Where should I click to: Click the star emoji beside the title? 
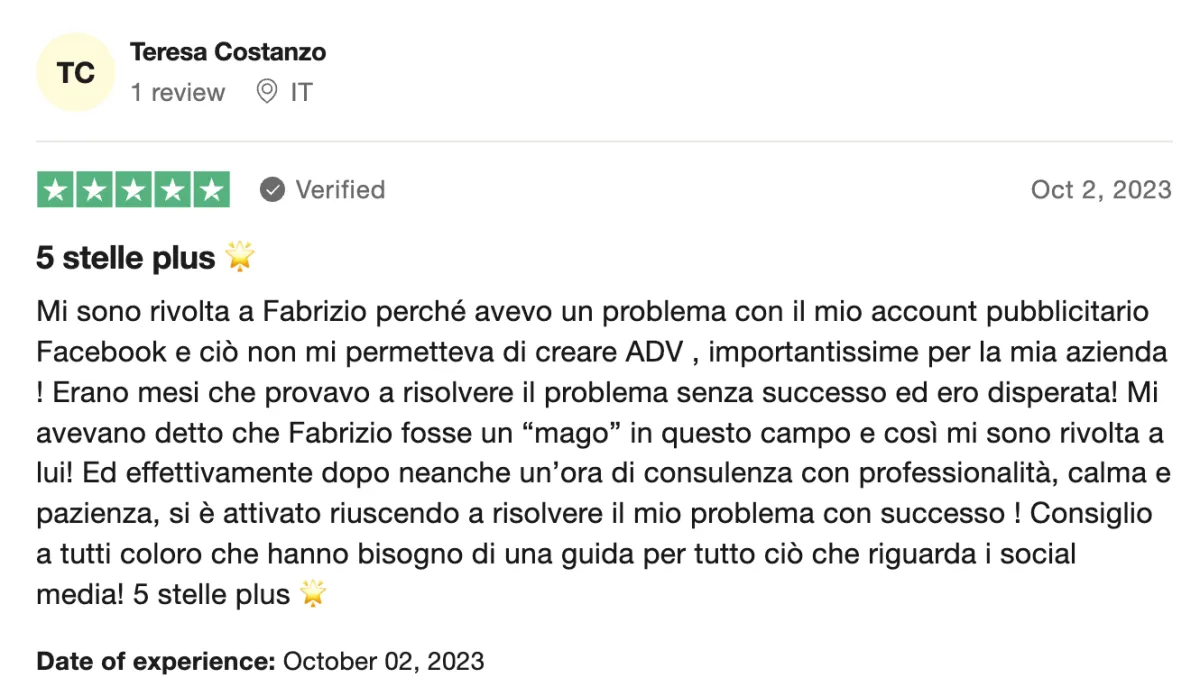pyautogui.click(x=240, y=257)
